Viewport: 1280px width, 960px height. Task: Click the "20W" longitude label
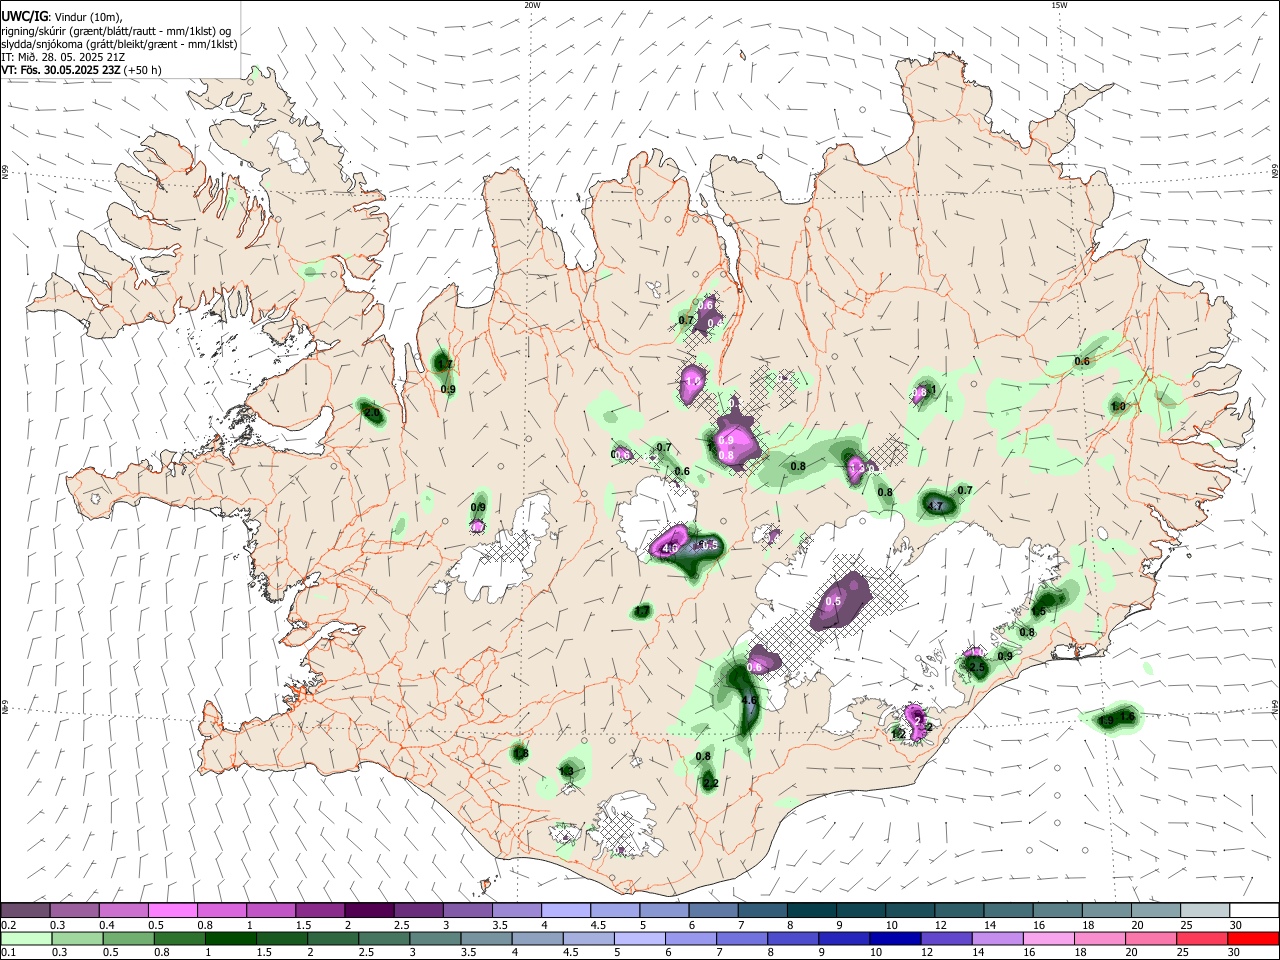click(532, 5)
